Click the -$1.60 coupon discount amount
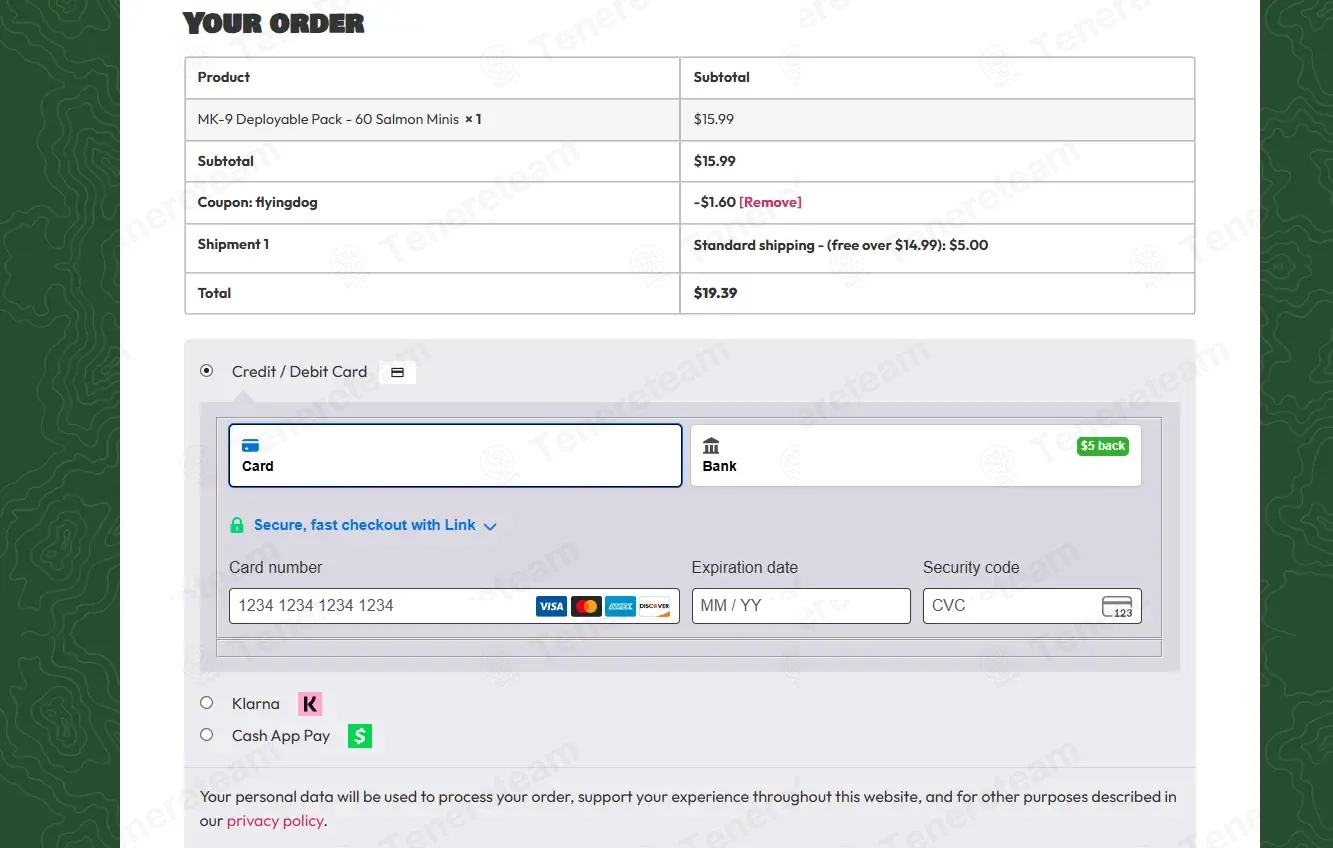Viewport: 1333px width, 848px height. click(x=715, y=202)
